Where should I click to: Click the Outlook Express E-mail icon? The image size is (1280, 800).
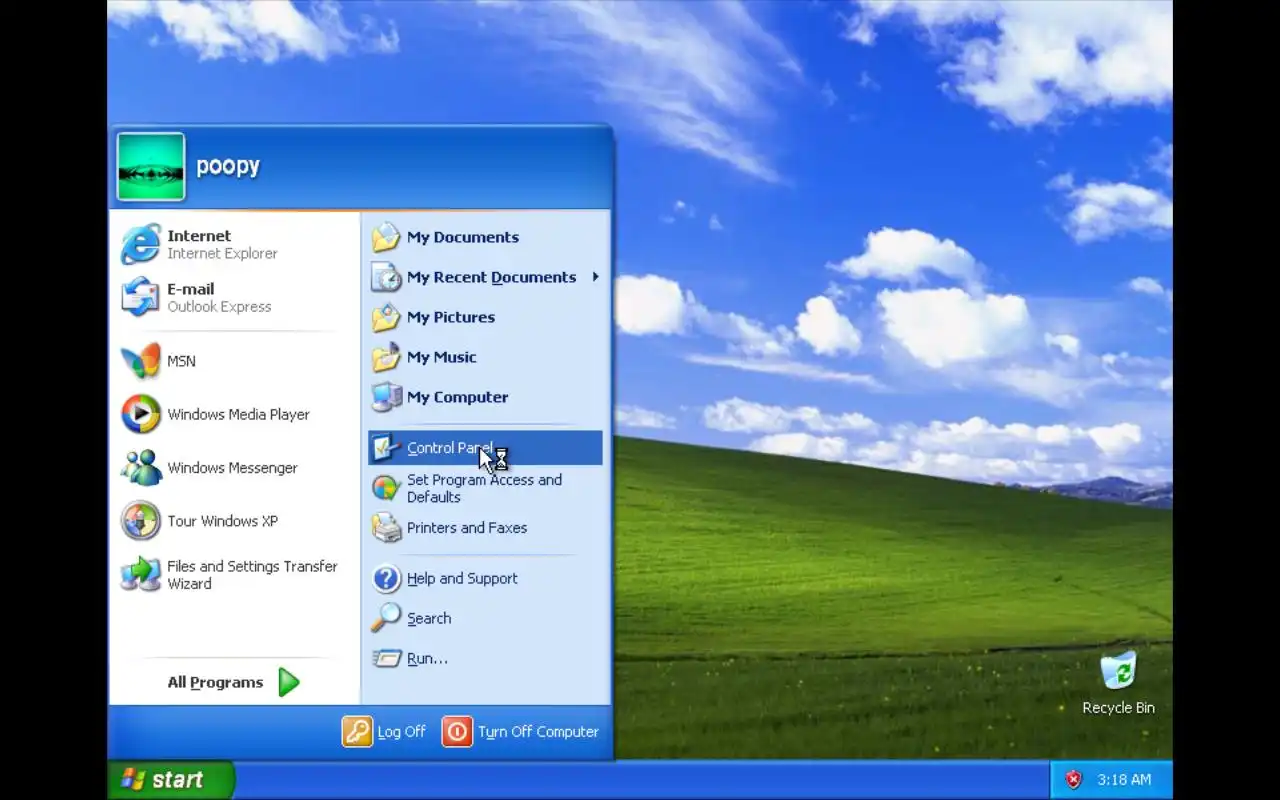tap(141, 297)
